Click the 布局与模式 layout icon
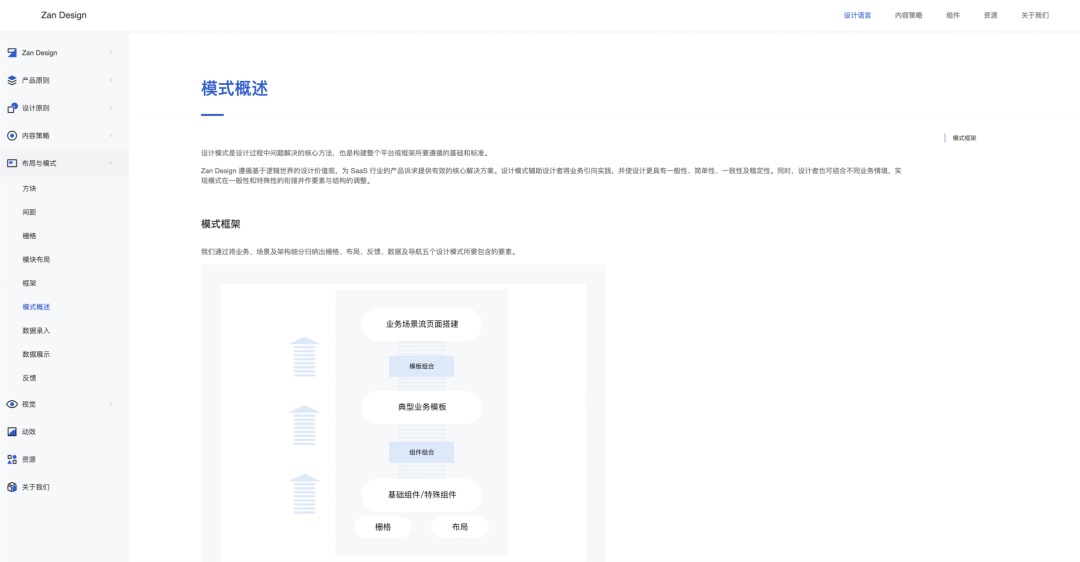Screen dimensions: 1080x562 coord(12,163)
